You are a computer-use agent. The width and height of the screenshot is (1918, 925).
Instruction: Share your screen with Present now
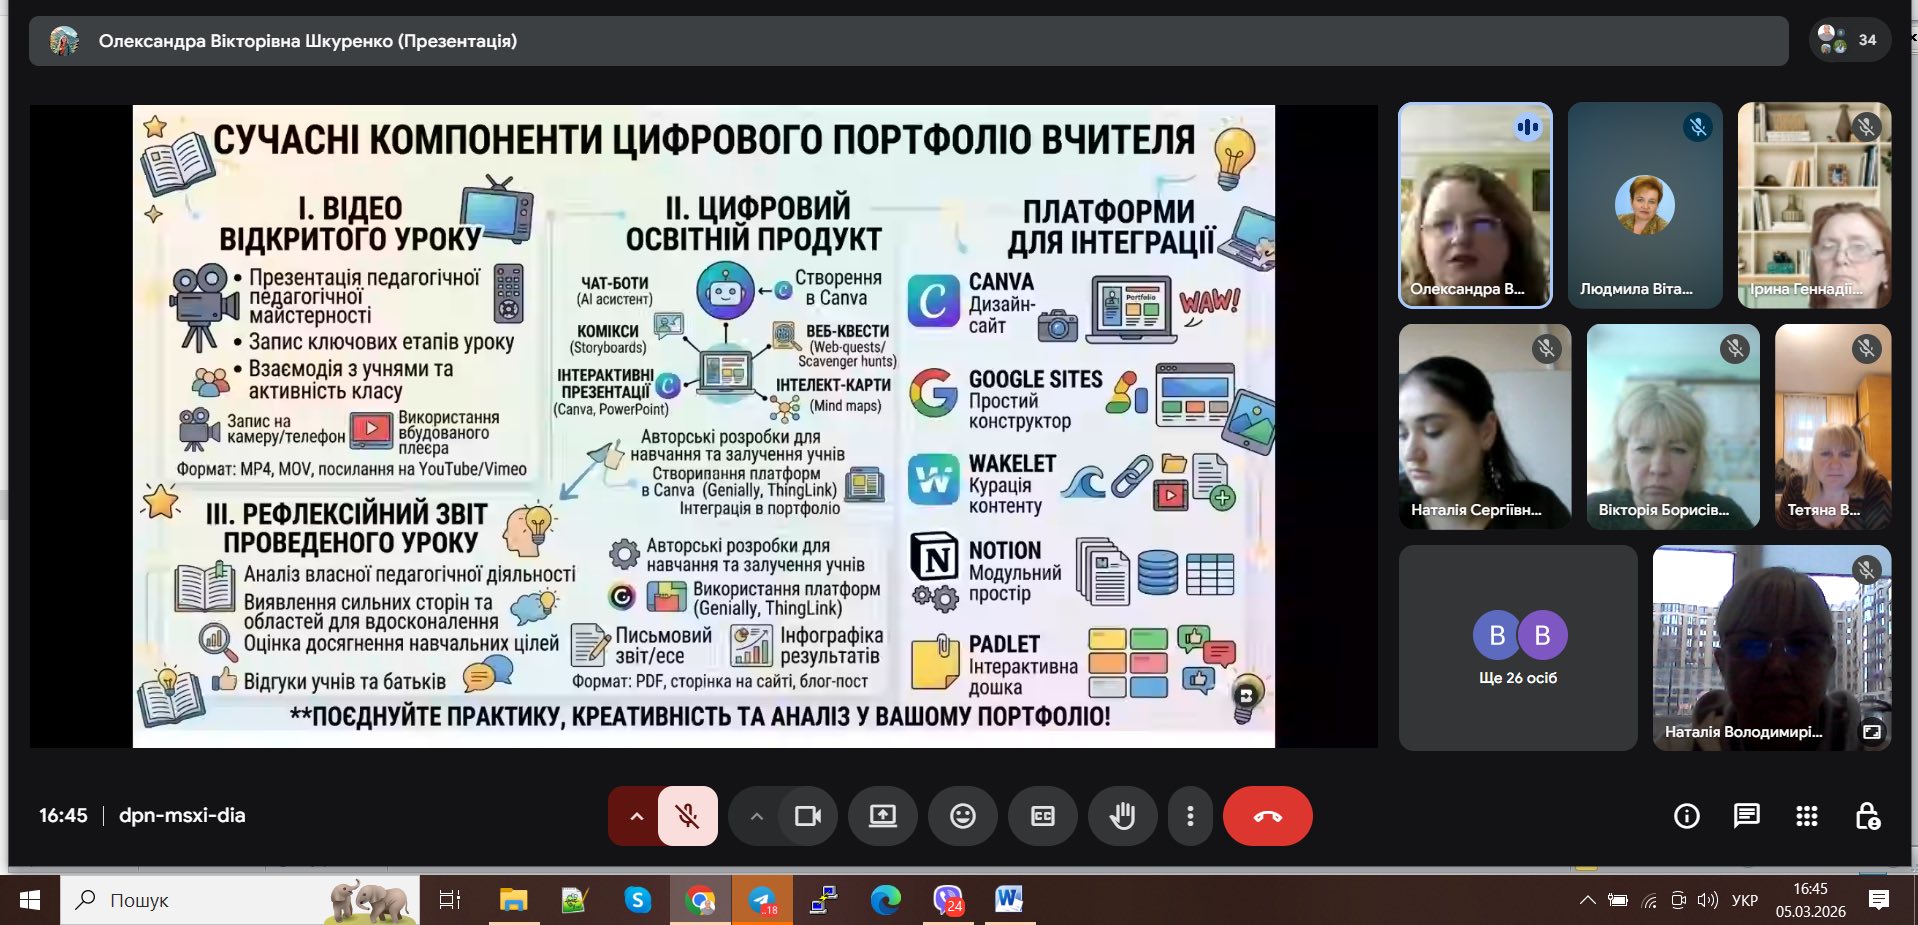(x=882, y=816)
